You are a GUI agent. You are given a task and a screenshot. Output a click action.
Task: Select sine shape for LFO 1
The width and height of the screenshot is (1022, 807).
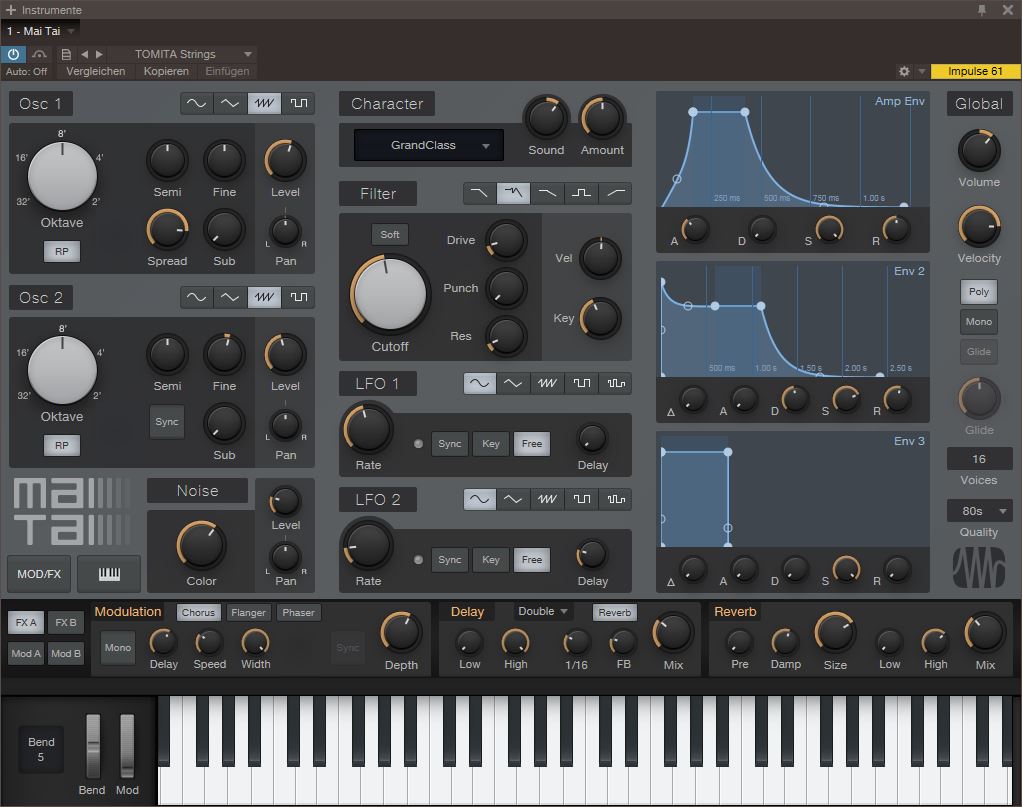tap(479, 383)
